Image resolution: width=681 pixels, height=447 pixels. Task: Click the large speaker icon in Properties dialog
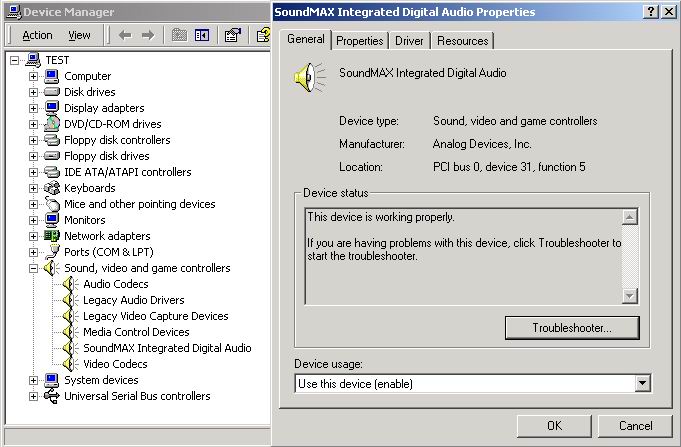[309, 77]
